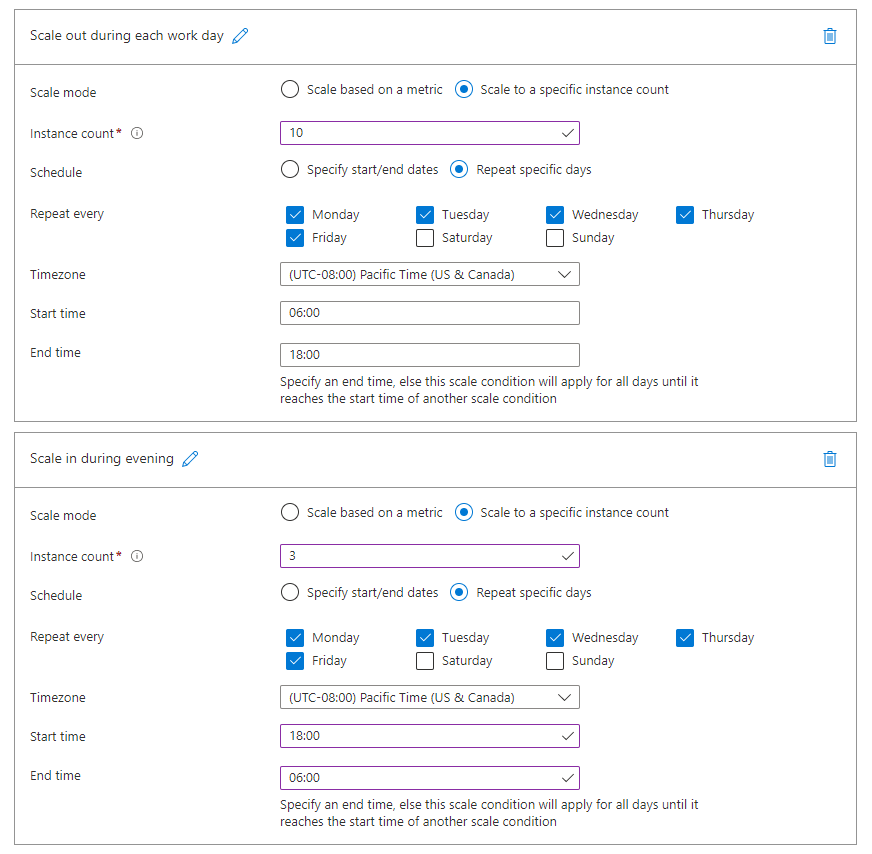Select 'Scale based on a metric' in work day condition
872x854 pixels.
pyautogui.click(x=290, y=89)
